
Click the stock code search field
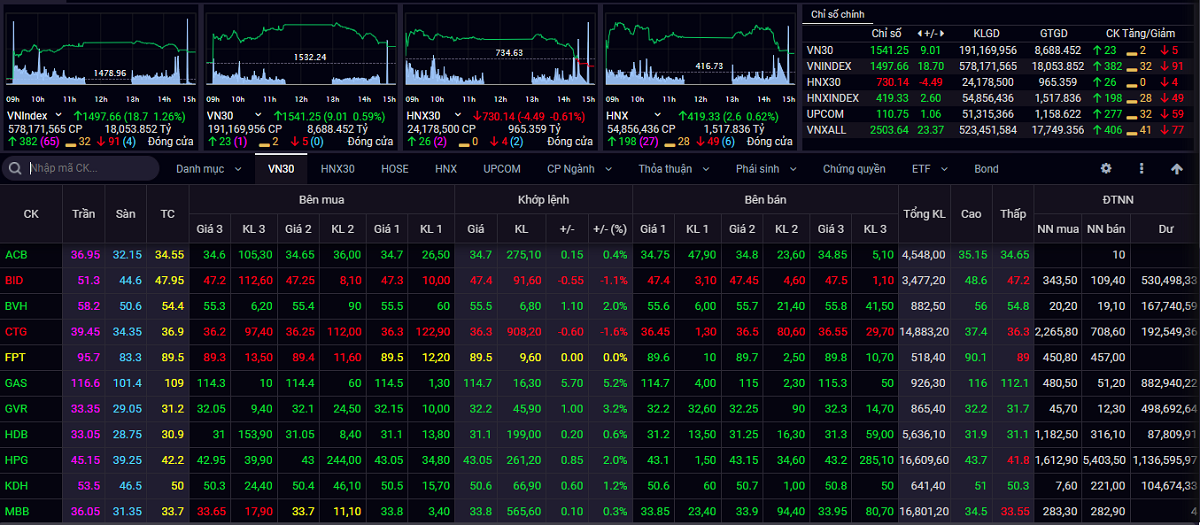pyautogui.click(x=90, y=169)
